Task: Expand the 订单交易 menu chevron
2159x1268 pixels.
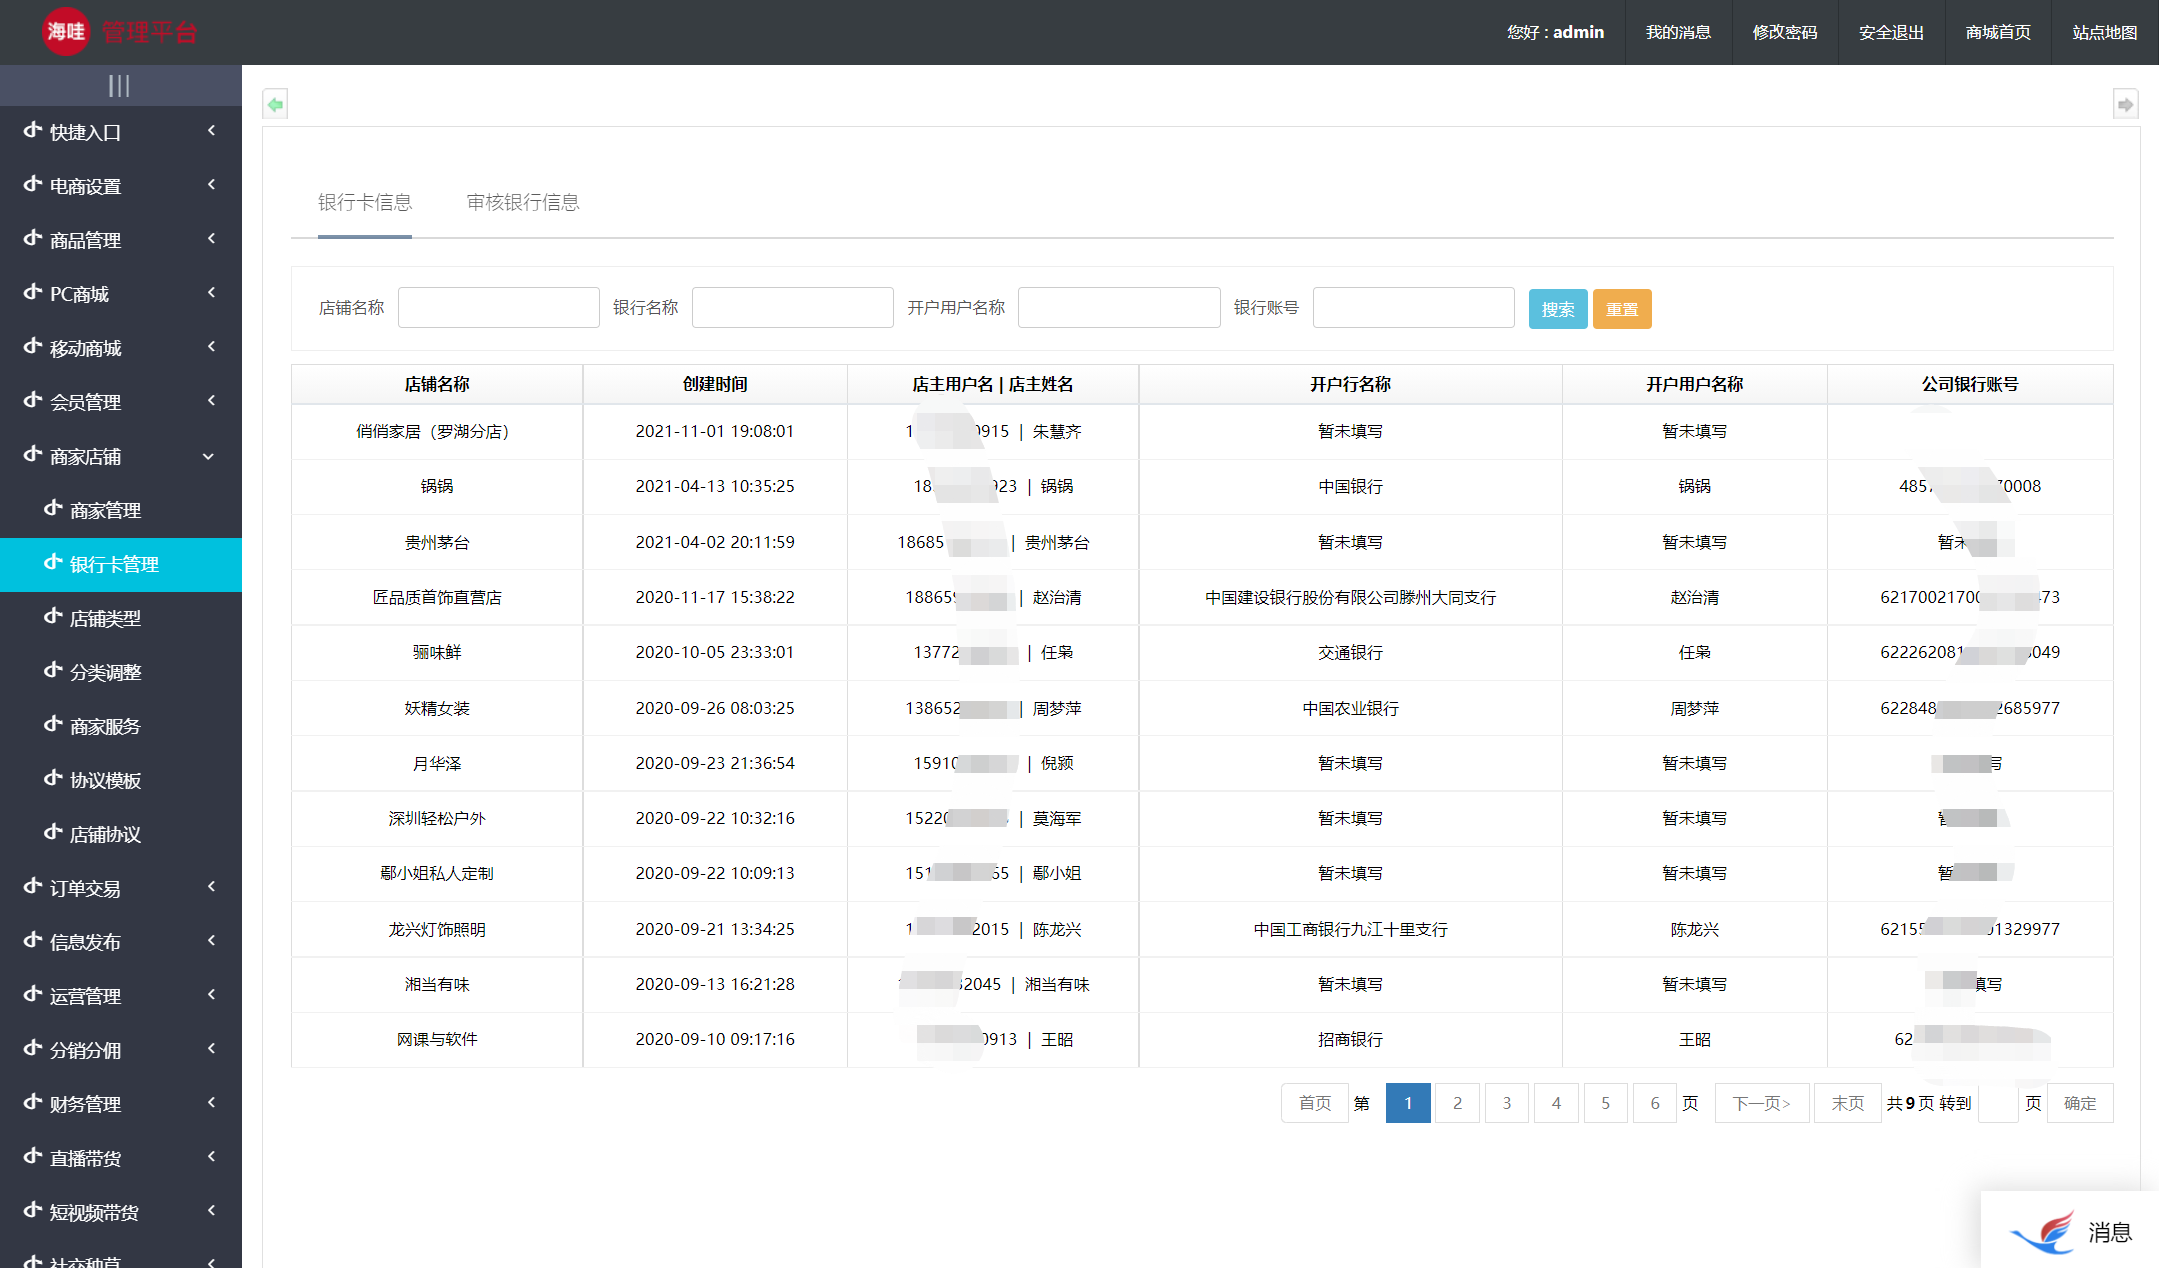Action: pos(211,887)
